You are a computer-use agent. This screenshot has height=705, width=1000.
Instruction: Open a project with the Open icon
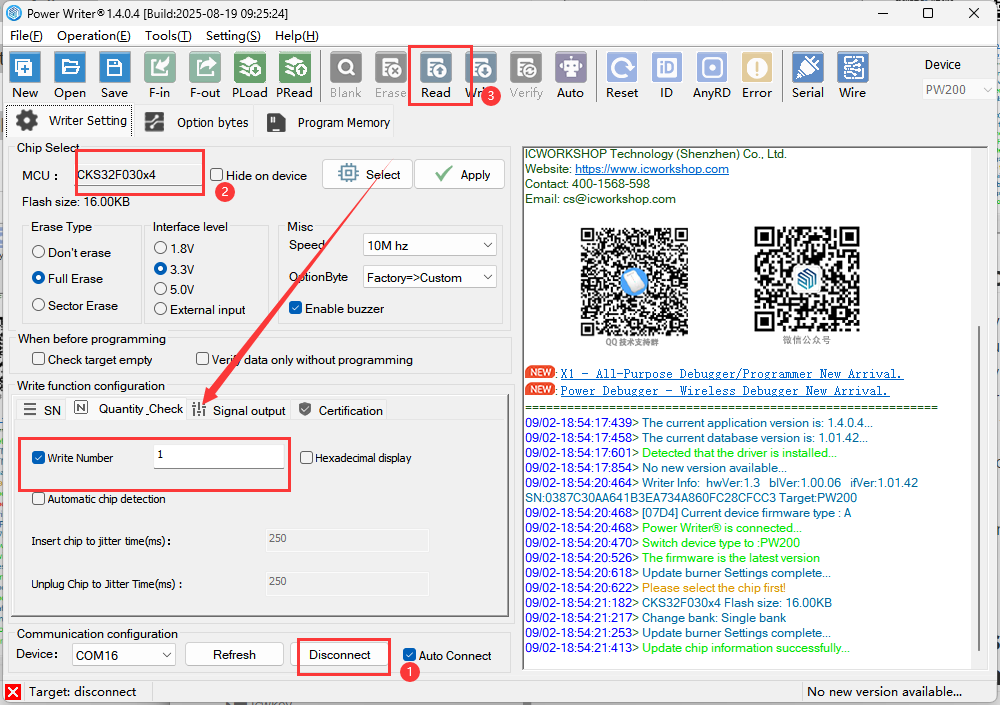pos(70,75)
